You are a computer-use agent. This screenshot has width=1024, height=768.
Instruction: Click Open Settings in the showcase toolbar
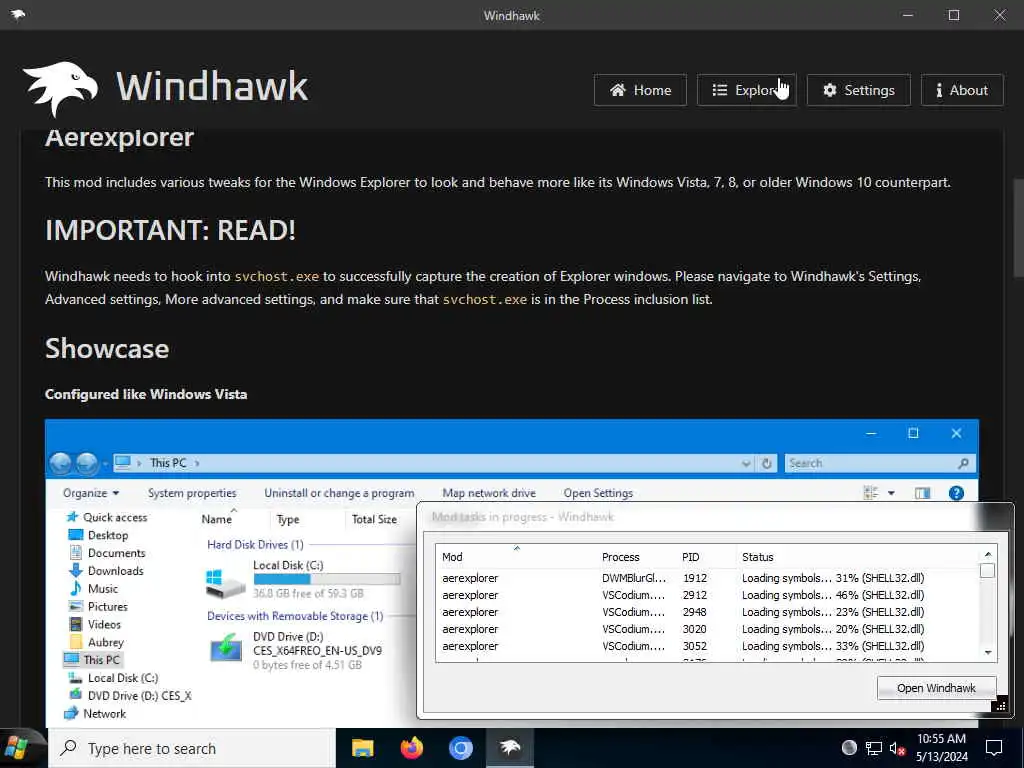(x=598, y=493)
